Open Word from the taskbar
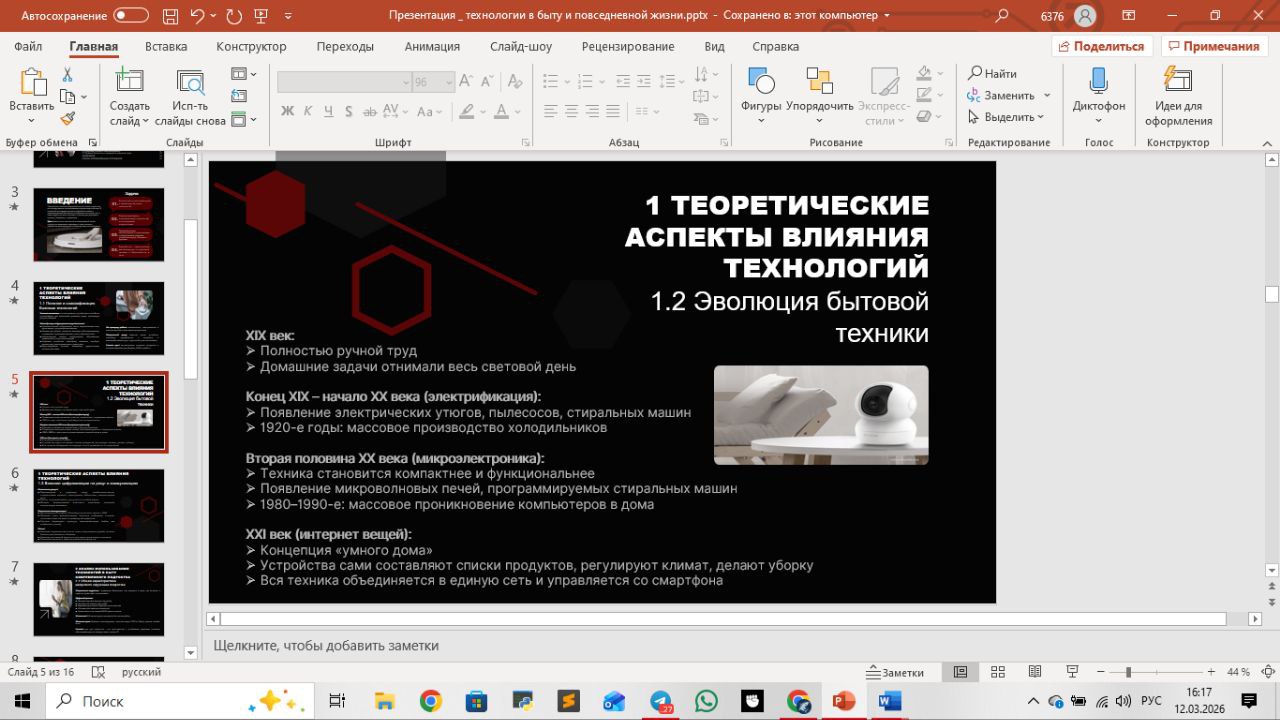This screenshot has height=720, width=1280. pos(889,701)
